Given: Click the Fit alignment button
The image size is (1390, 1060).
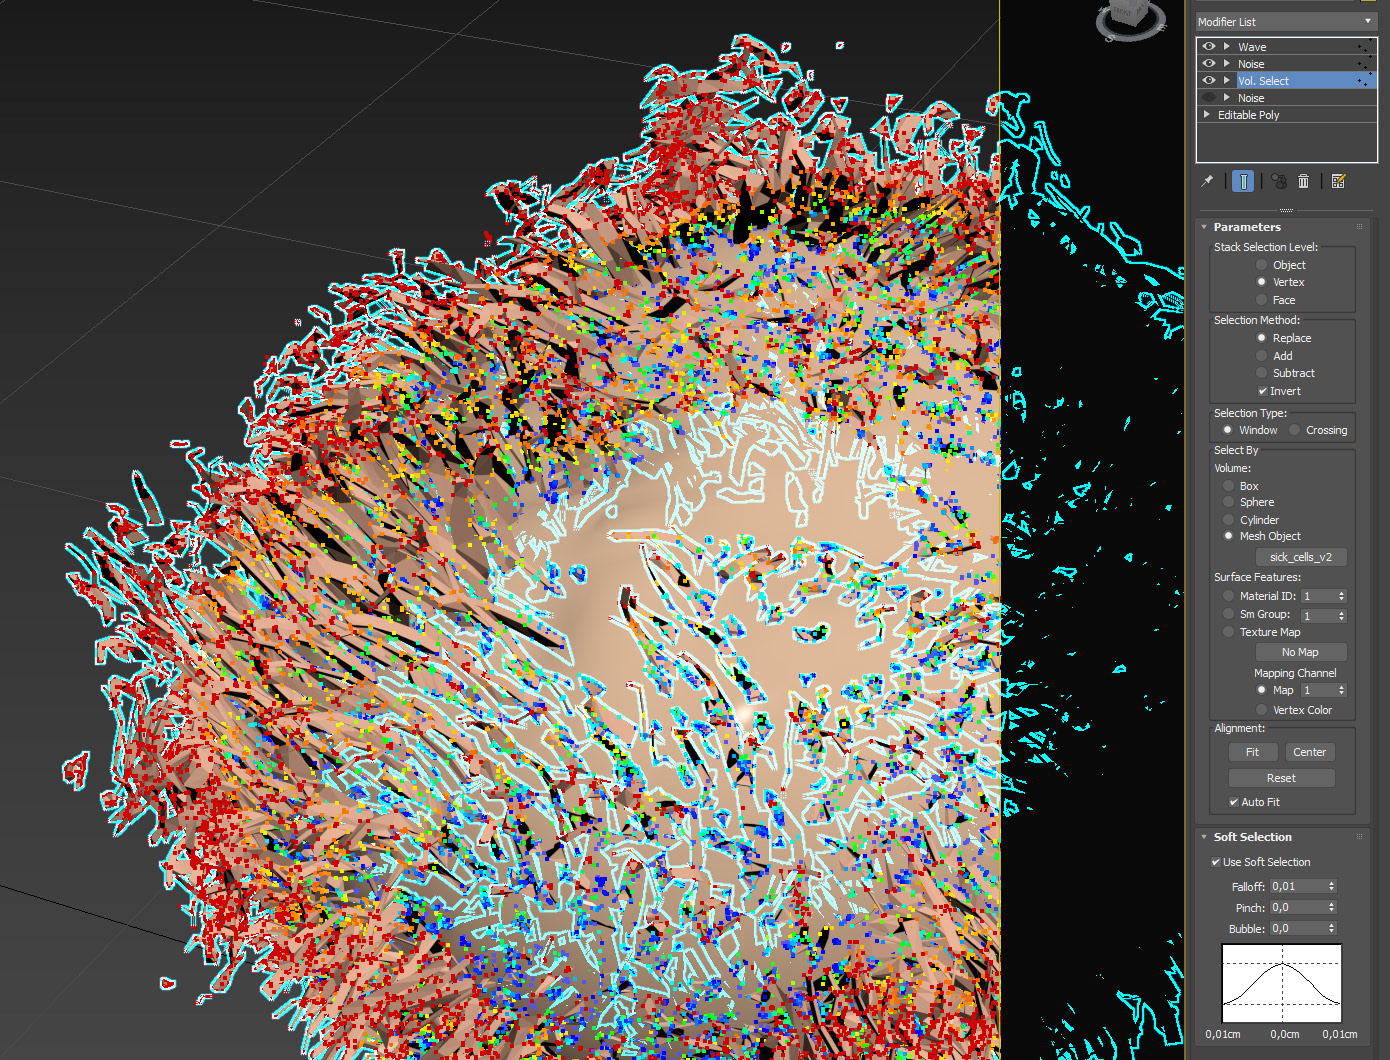Looking at the screenshot, I should coord(1253,752).
